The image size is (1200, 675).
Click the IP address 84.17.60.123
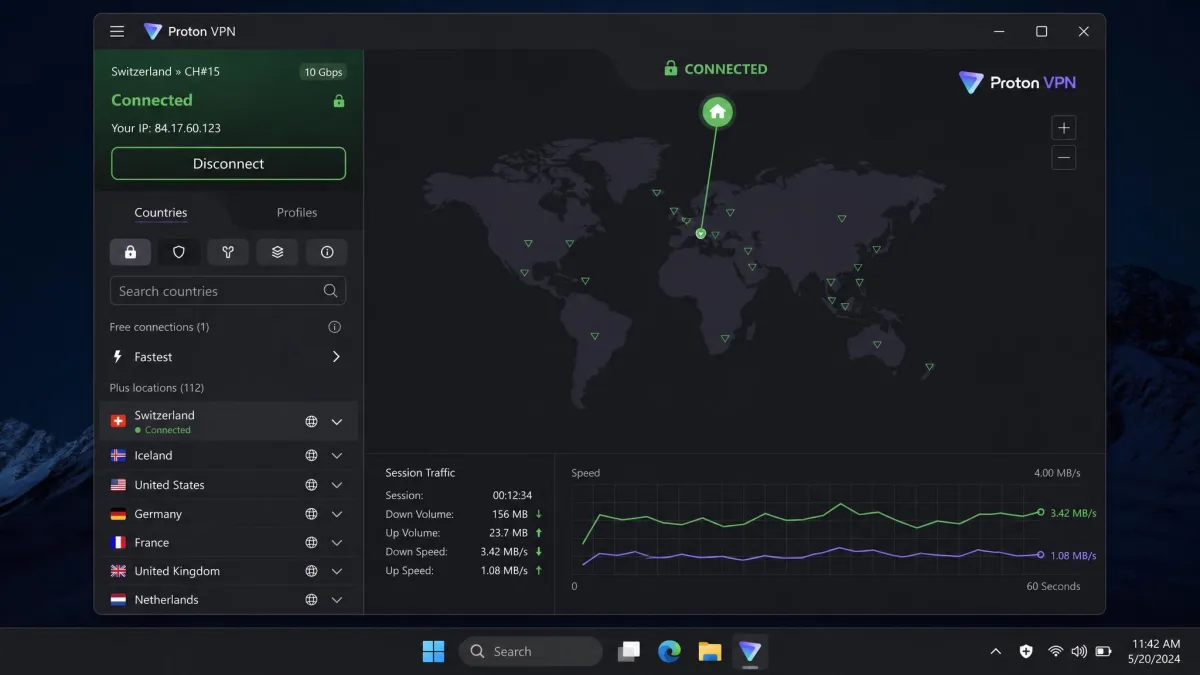(187, 128)
